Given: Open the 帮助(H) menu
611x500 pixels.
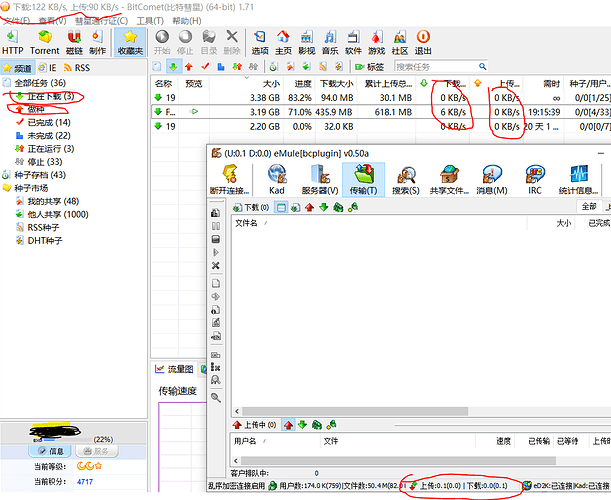Looking at the screenshot, I should 187,21.
